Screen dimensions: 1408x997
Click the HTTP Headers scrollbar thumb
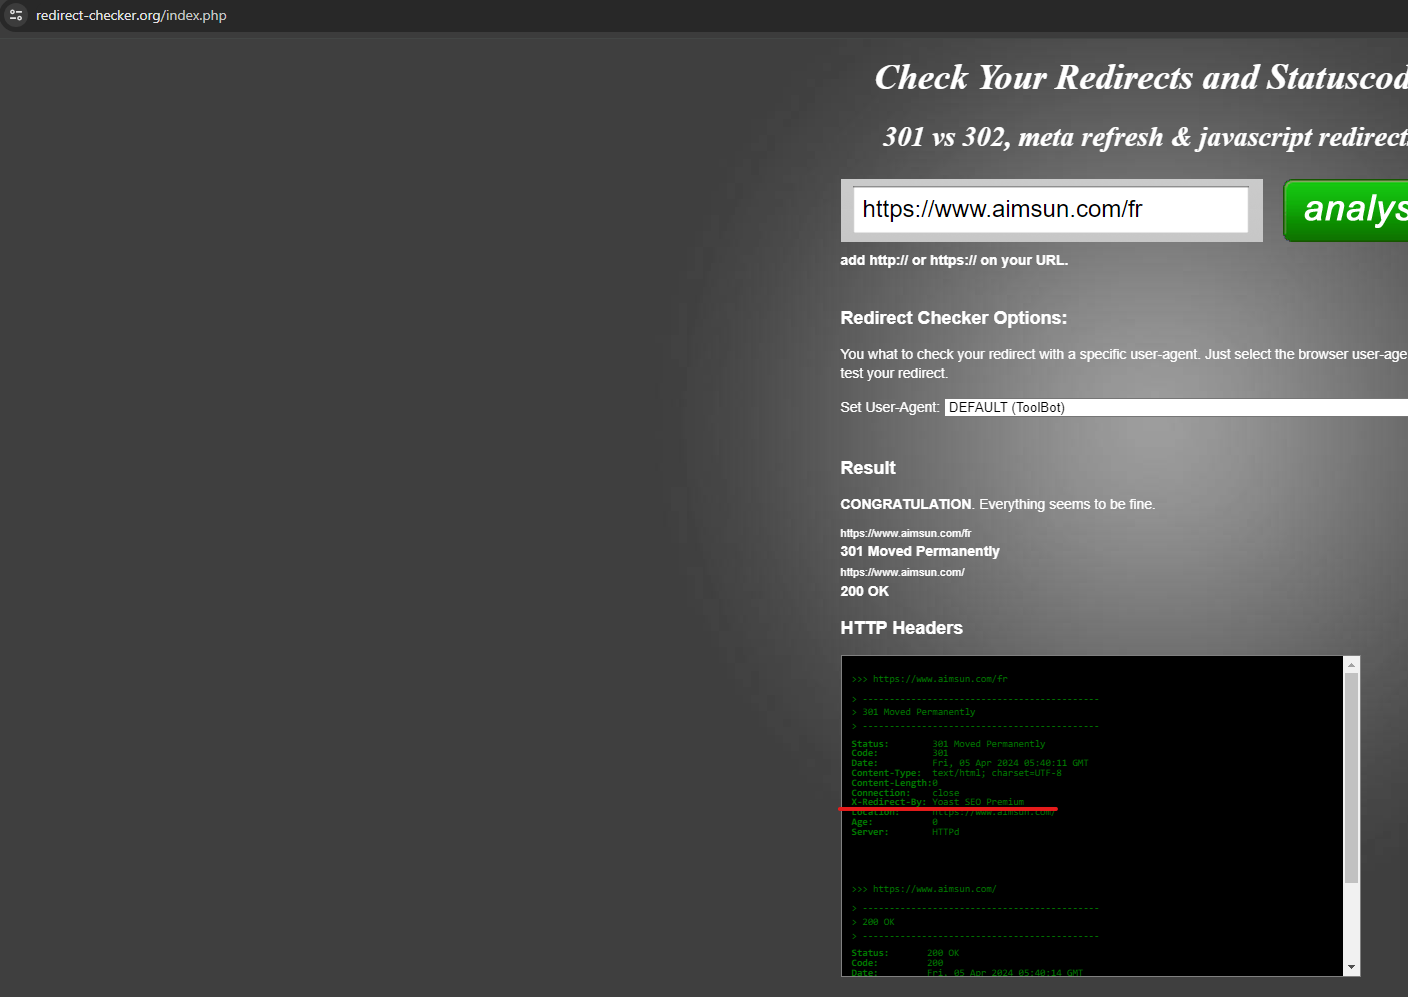pyautogui.click(x=1351, y=778)
